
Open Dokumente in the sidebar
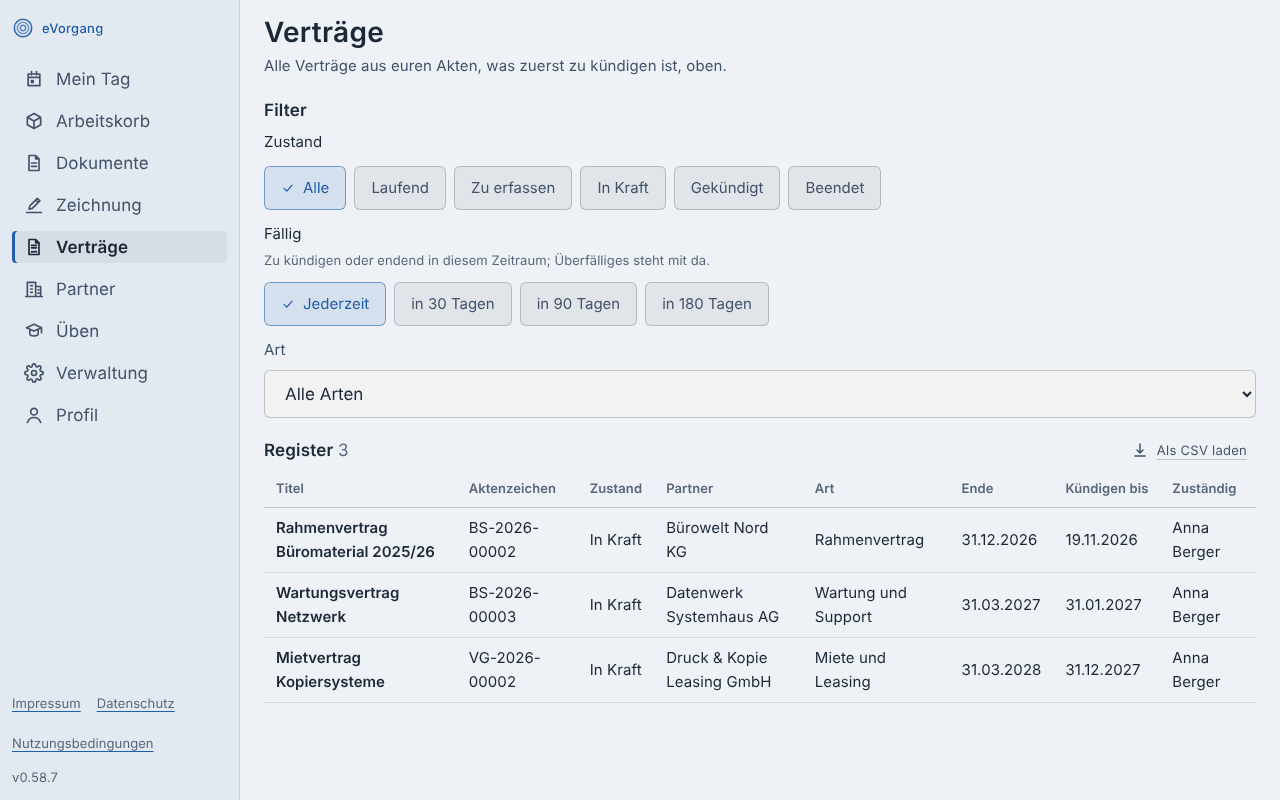(x=119, y=163)
